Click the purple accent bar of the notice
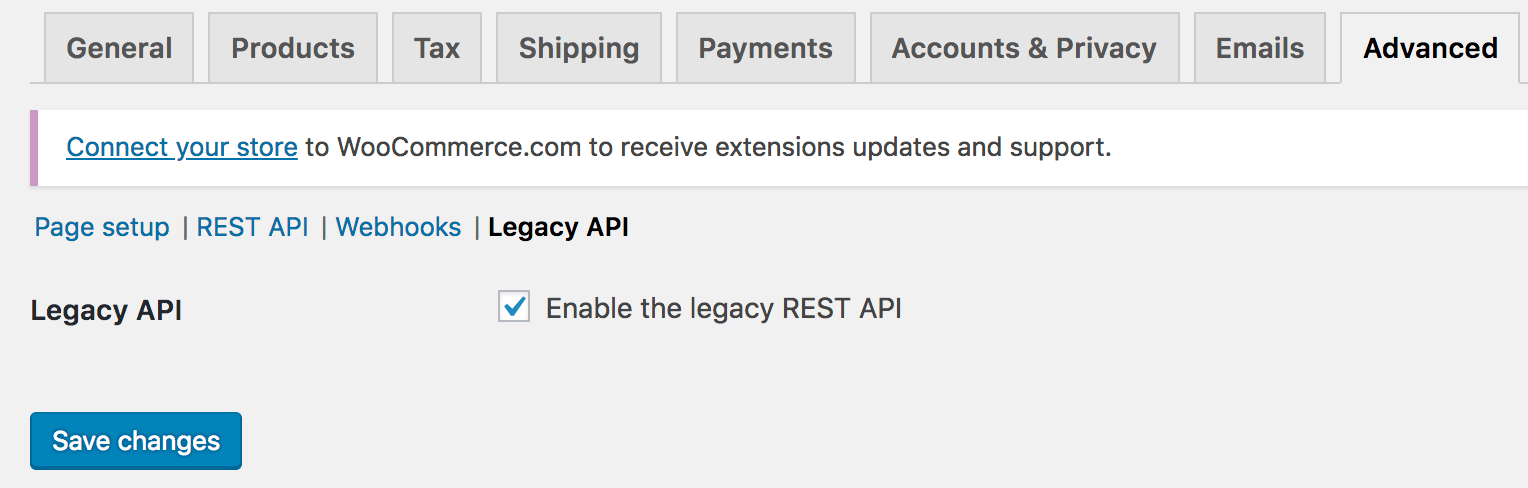The width and height of the screenshot is (1528, 488). pyautogui.click(x=34, y=148)
